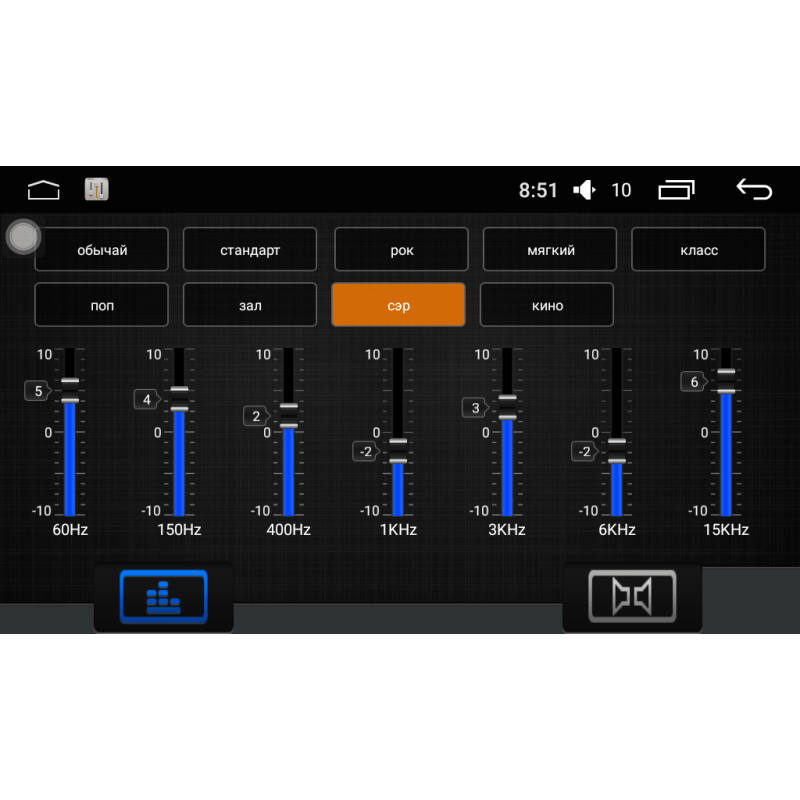
Task: Tap the home icon in status bar
Action: click(x=43, y=190)
